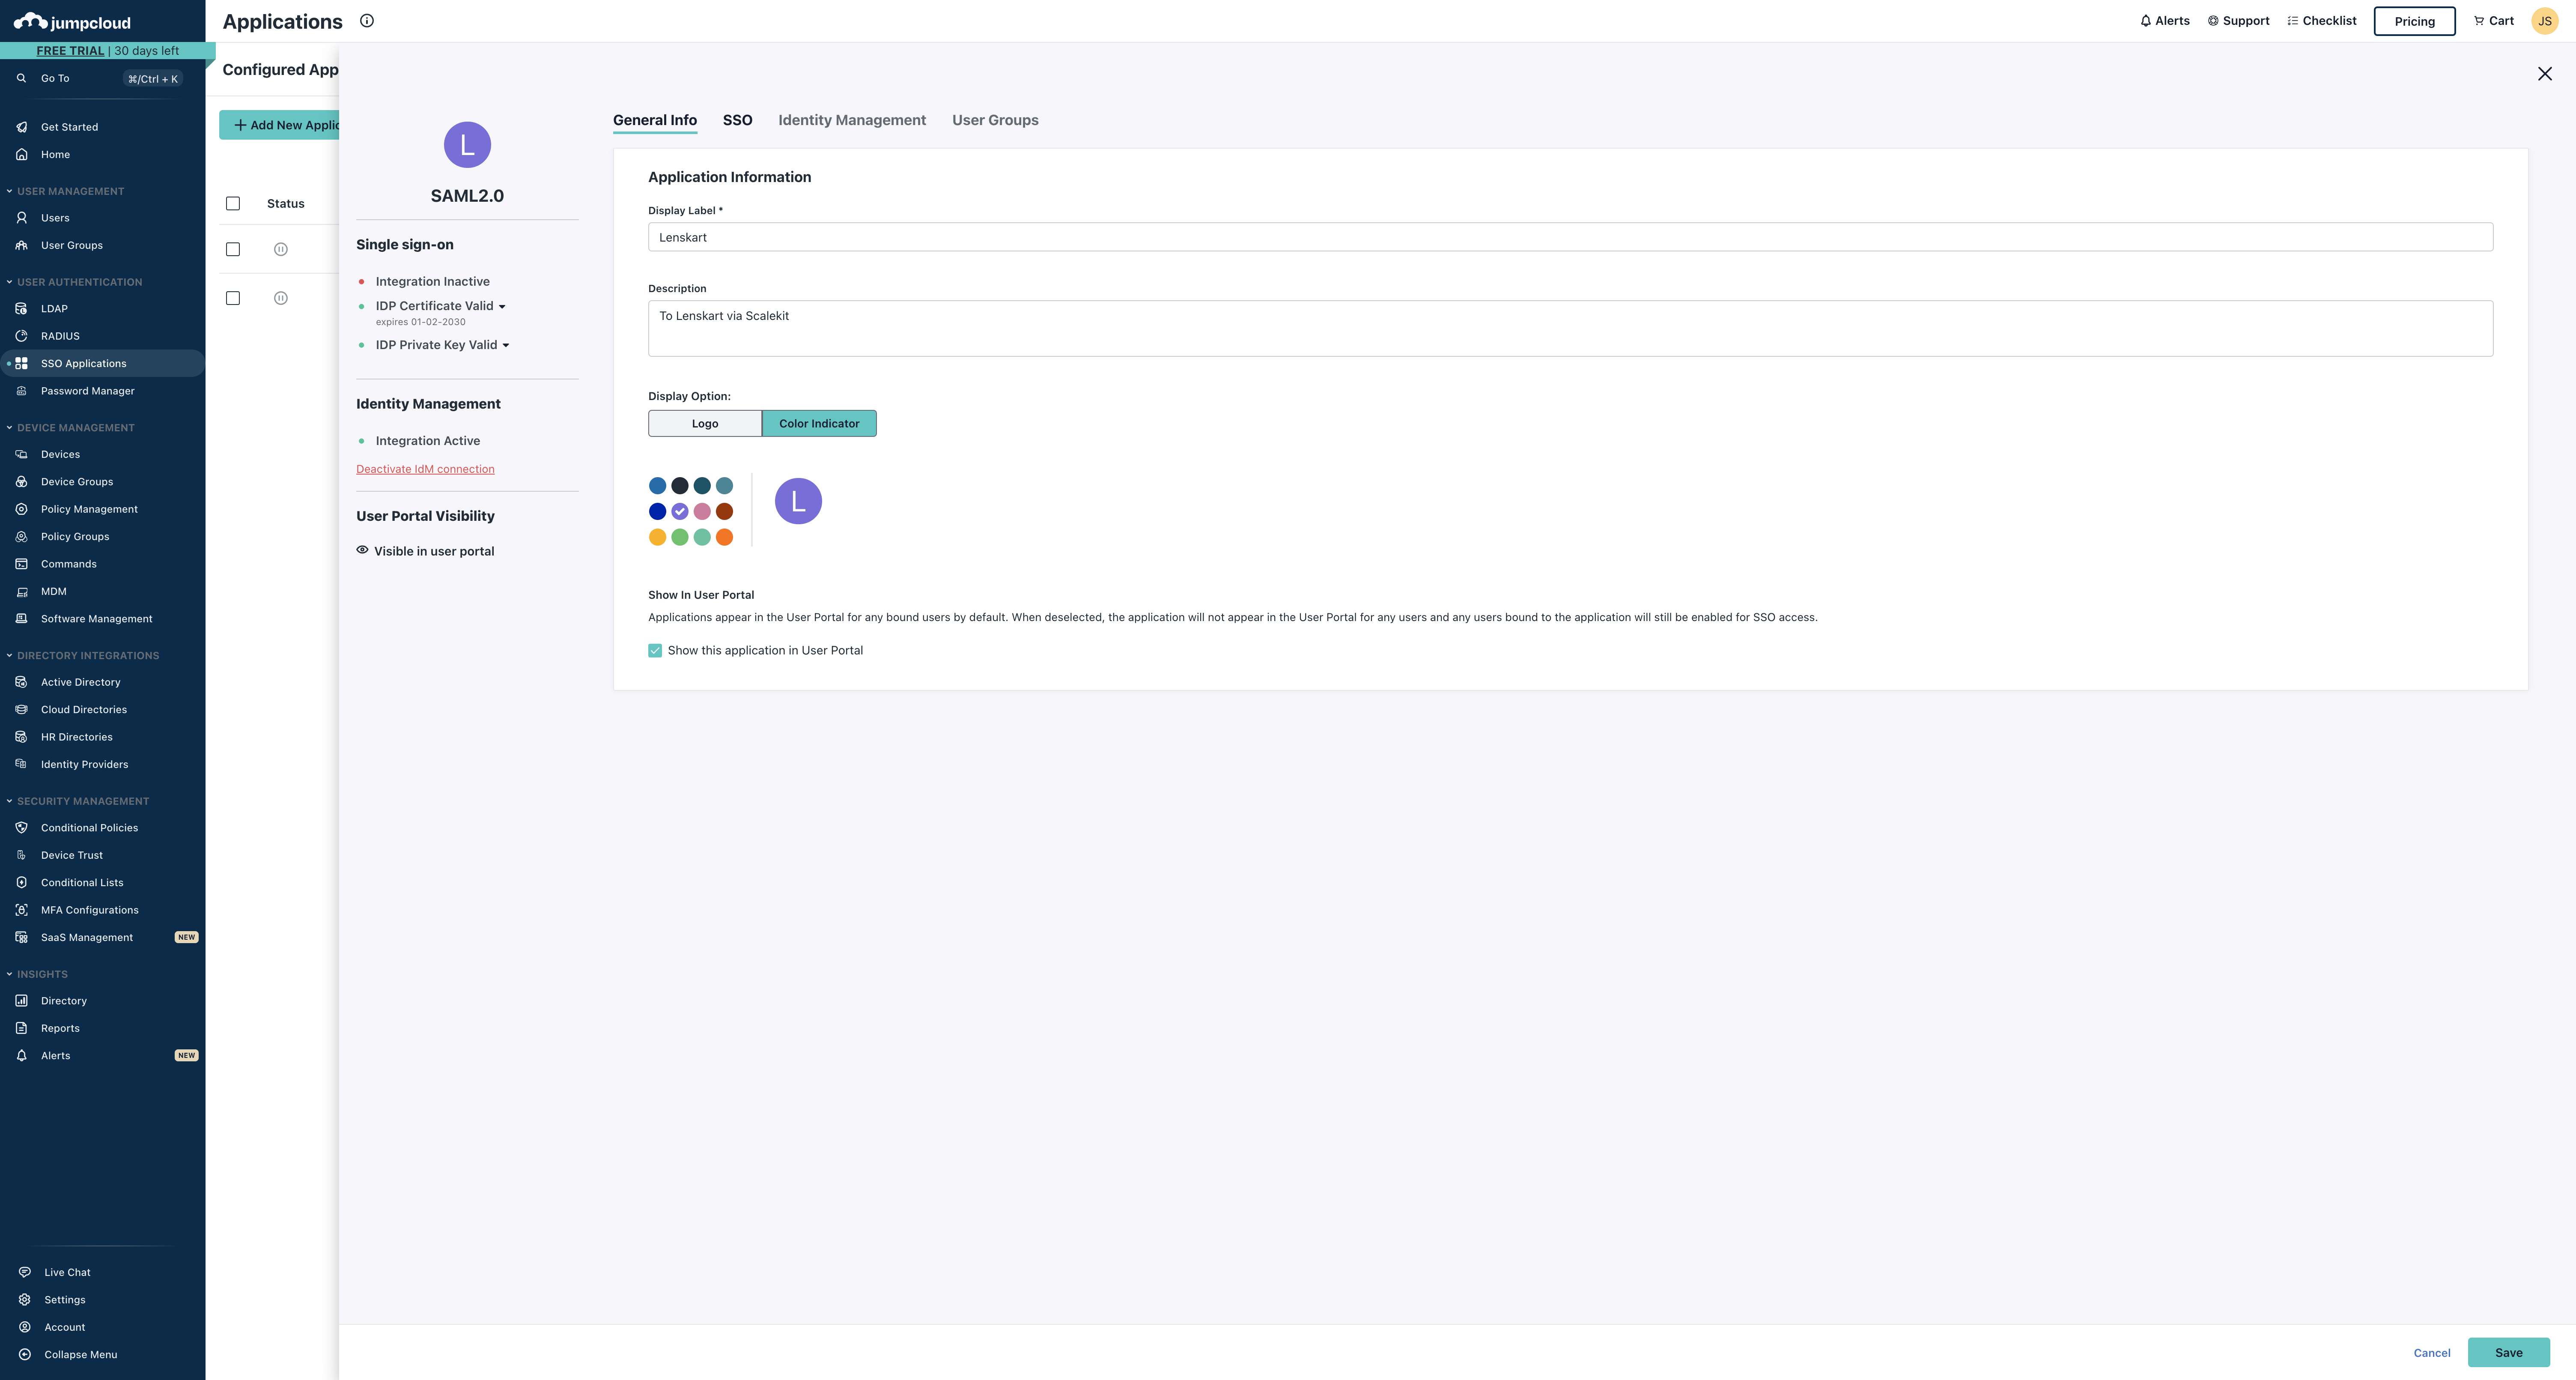Click the LDAP sidebar icon
The image size is (2576, 1380).
pyautogui.click(x=21, y=309)
